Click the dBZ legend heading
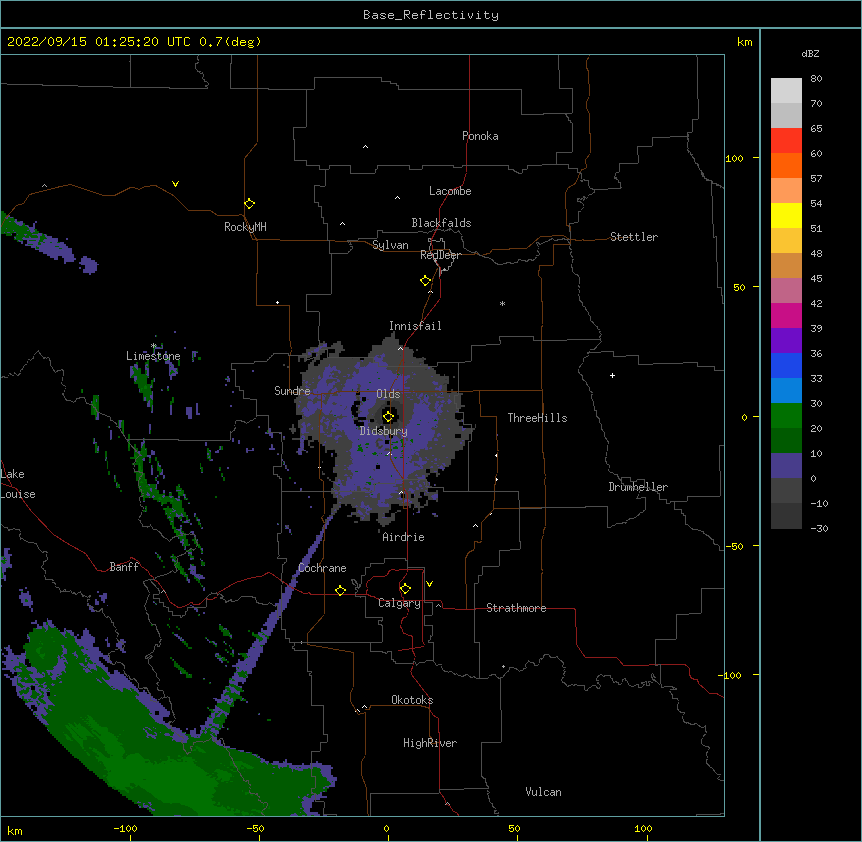Viewport: 862px width, 842px height. 810,53
